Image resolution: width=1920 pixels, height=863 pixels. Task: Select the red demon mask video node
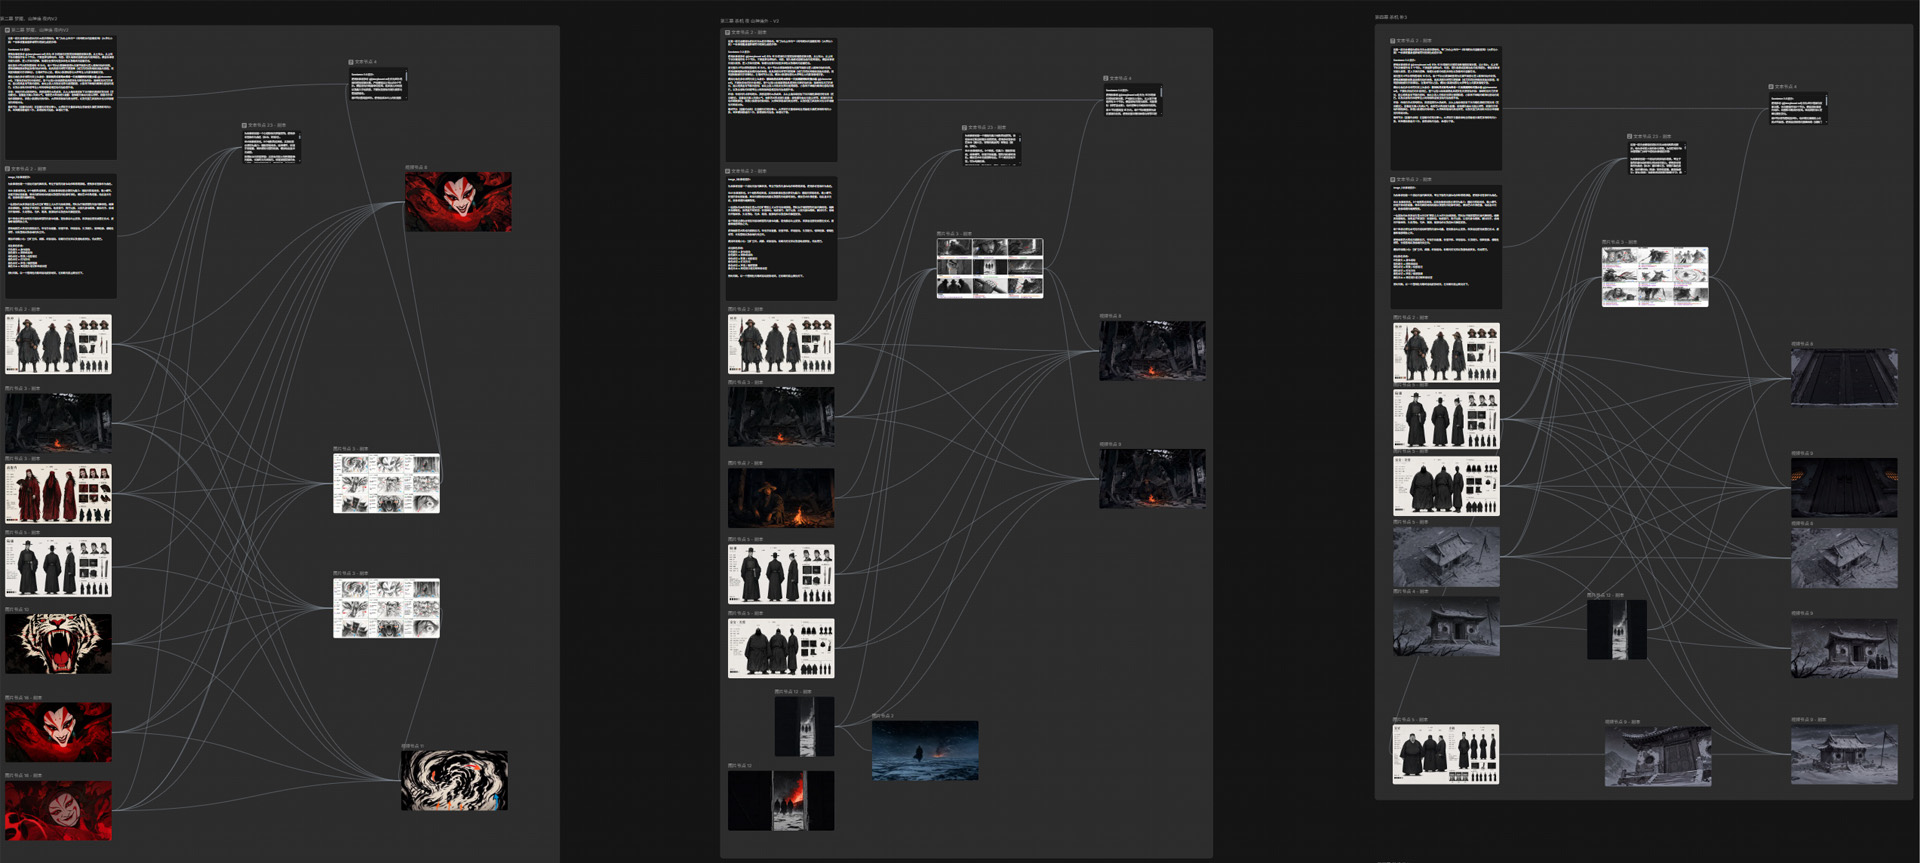[458, 201]
